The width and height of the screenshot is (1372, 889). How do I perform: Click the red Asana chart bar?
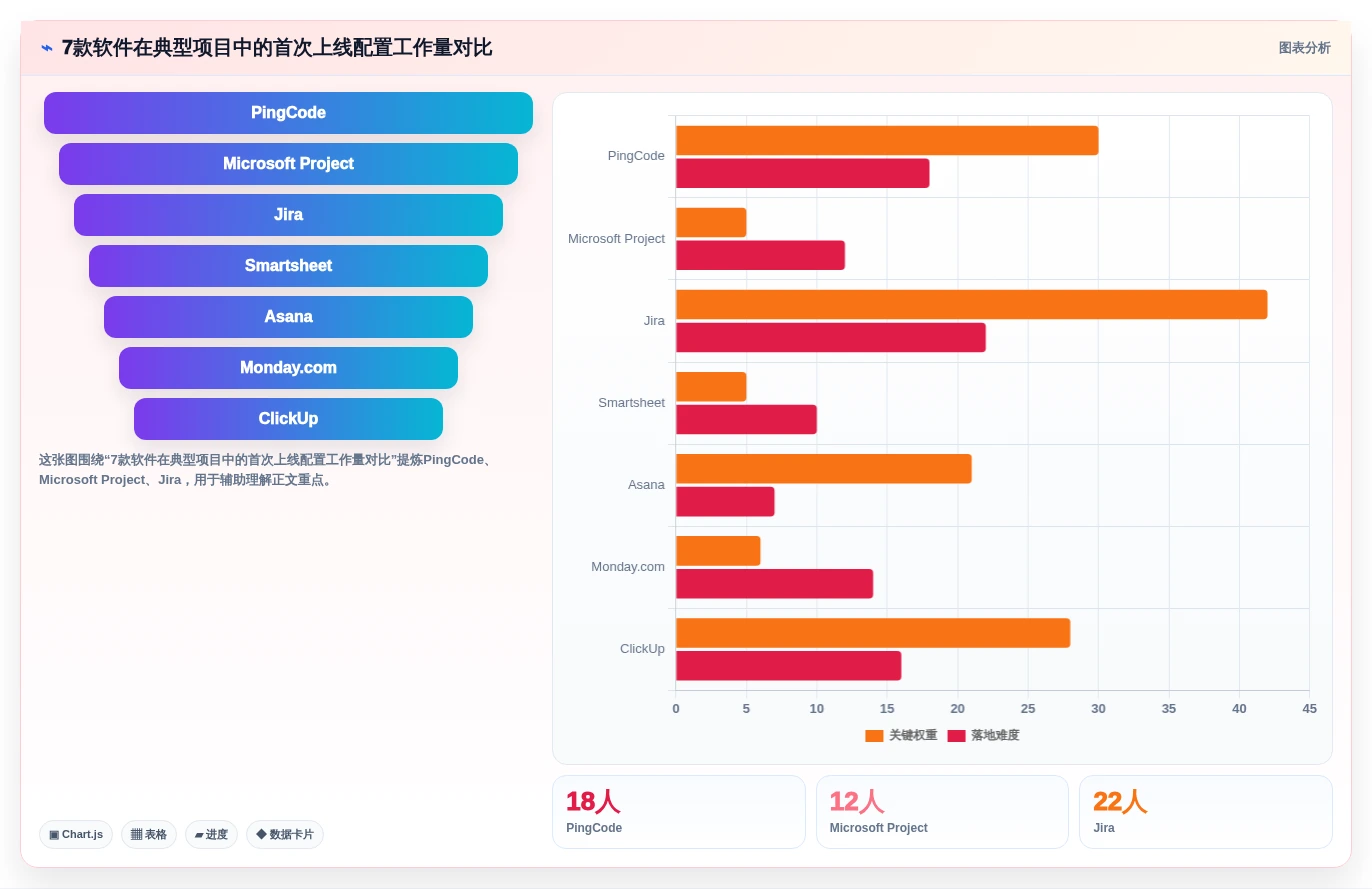click(x=725, y=501)
